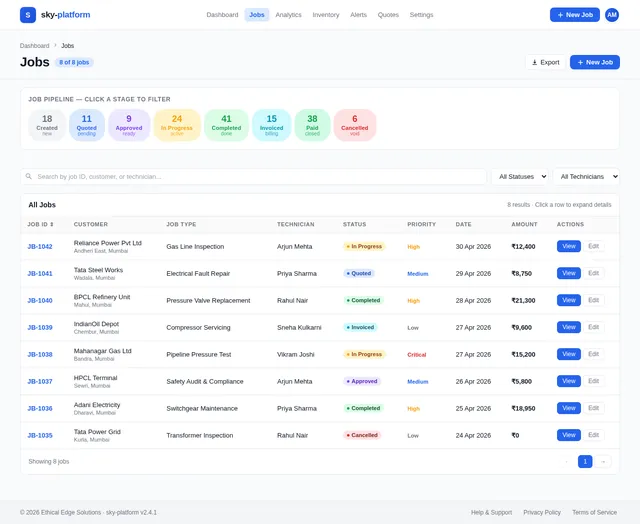Image resolution: width=640 pixels, height=524 pixels.
Task: Open the All Statuses dropdown
Action: click(519, 176)
